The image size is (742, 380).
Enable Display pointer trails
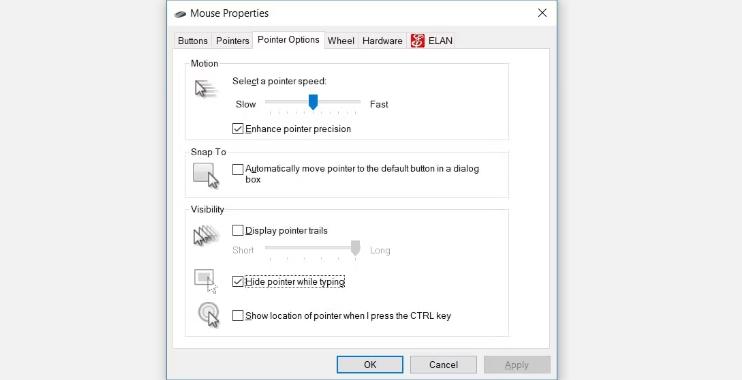pyautogui.click(x=238, y=230)
